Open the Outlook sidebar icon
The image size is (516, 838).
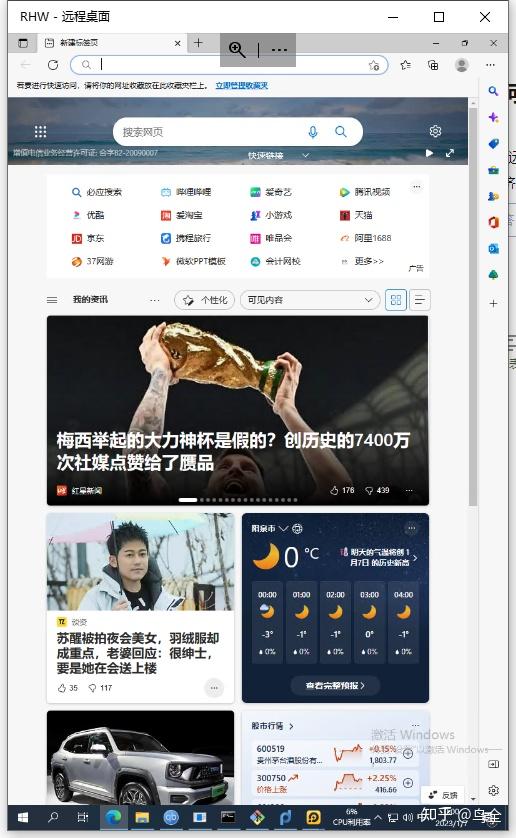[493, 249]
